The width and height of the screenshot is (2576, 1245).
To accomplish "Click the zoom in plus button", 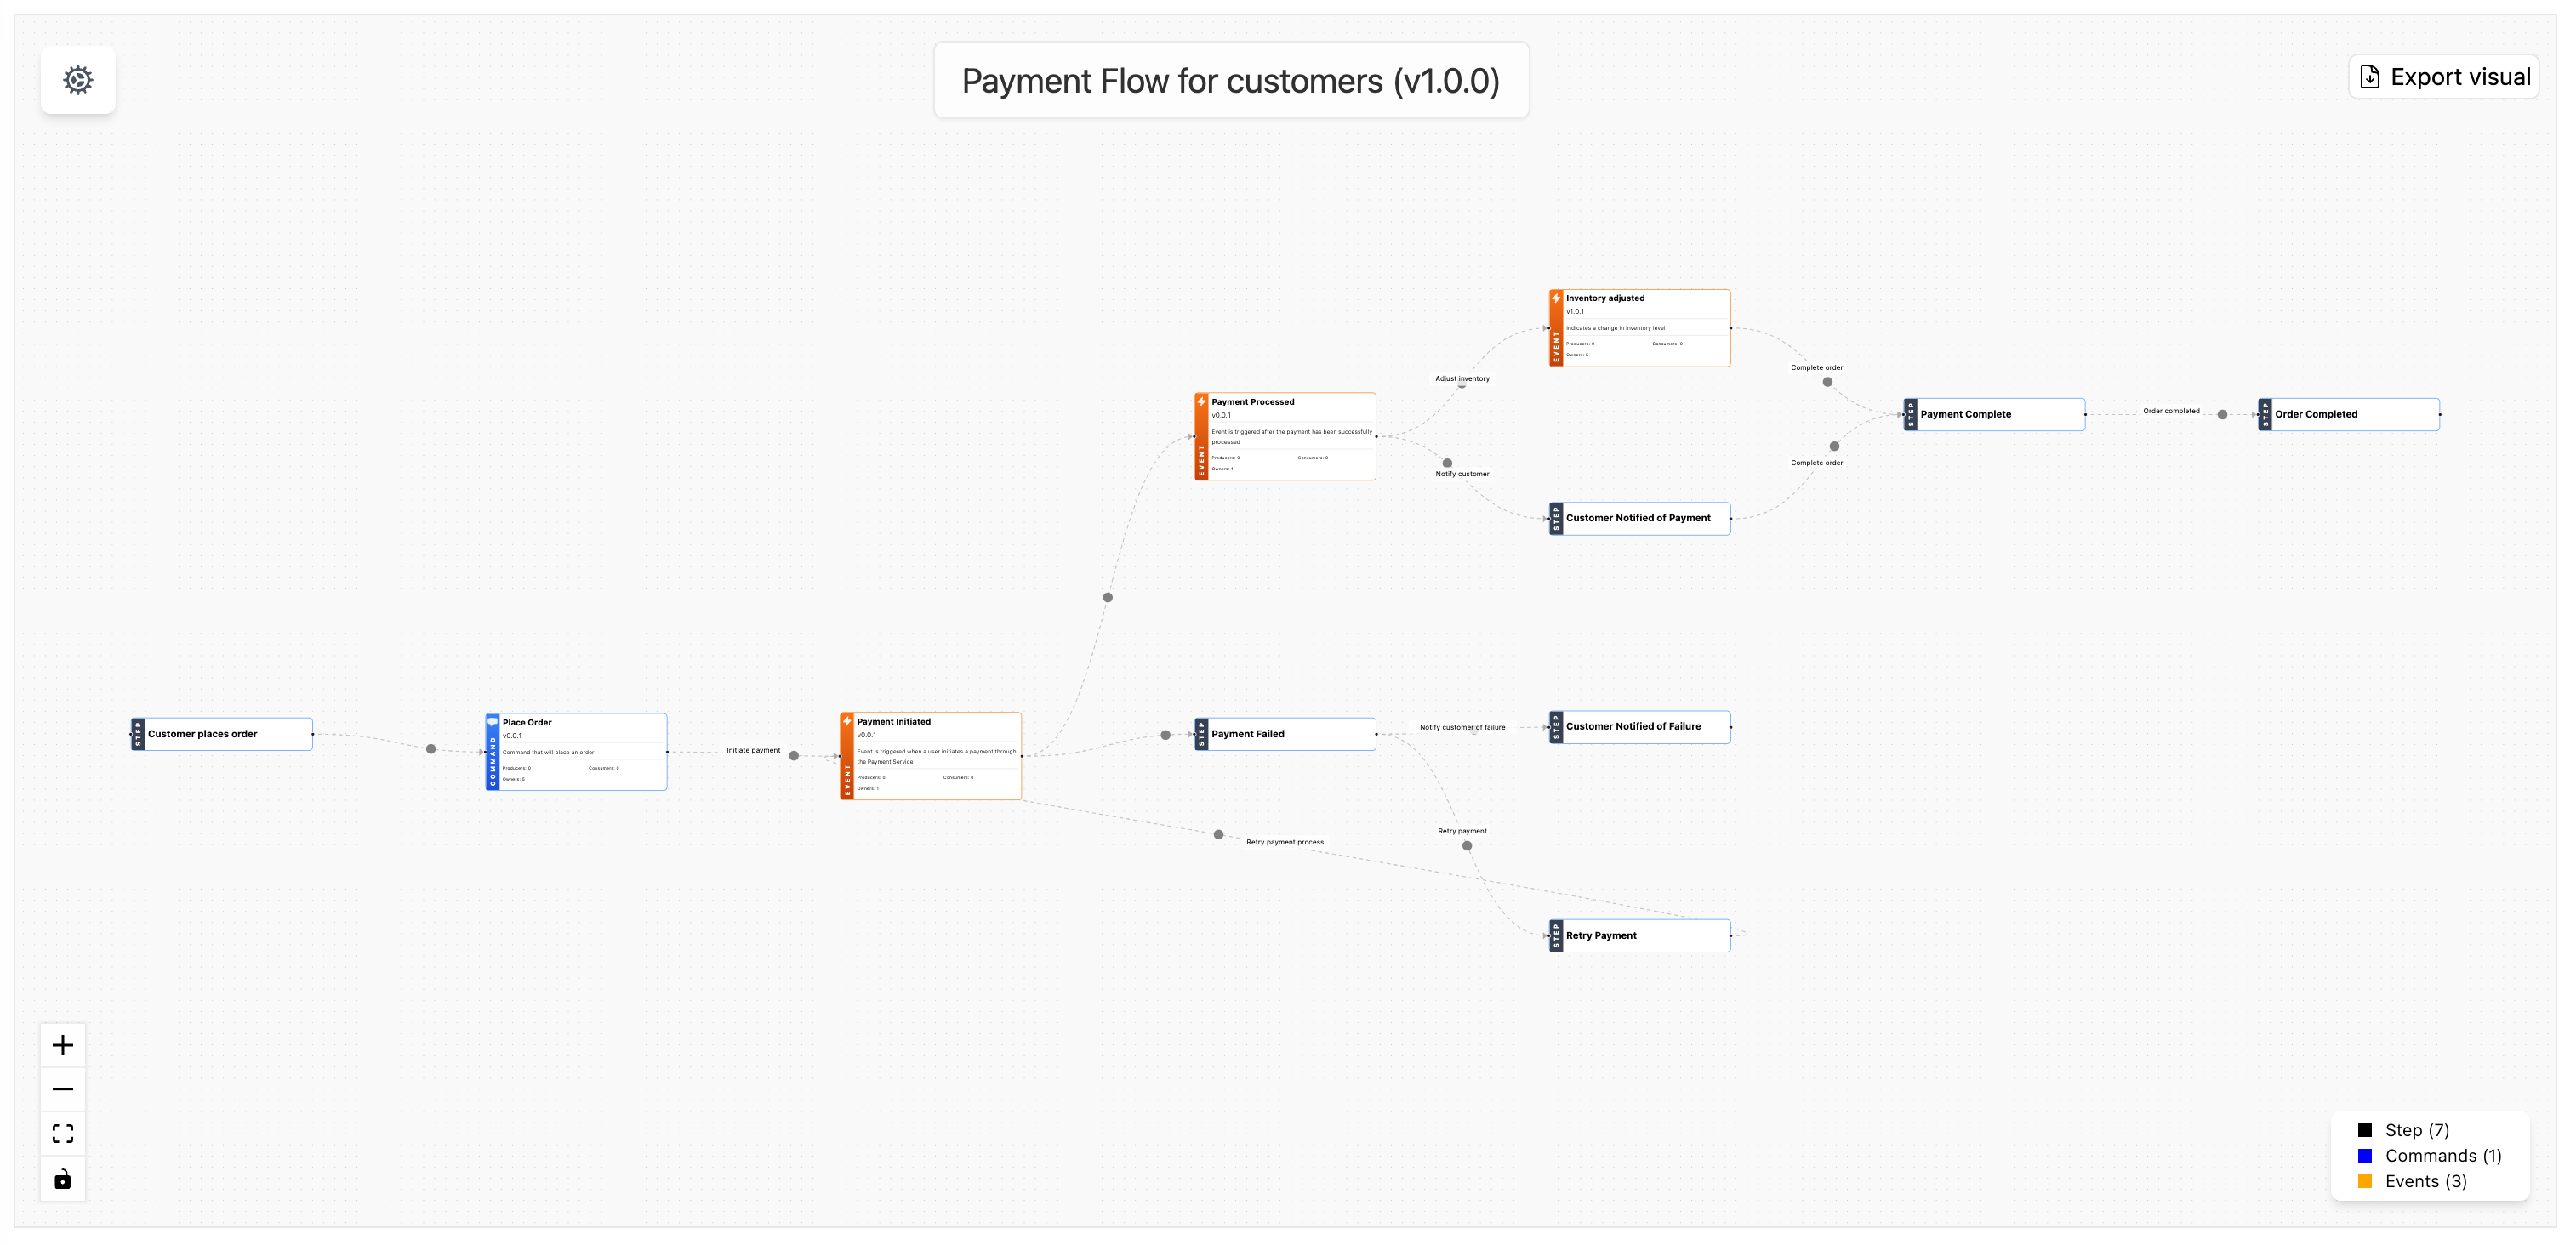I will [63, 1045].
